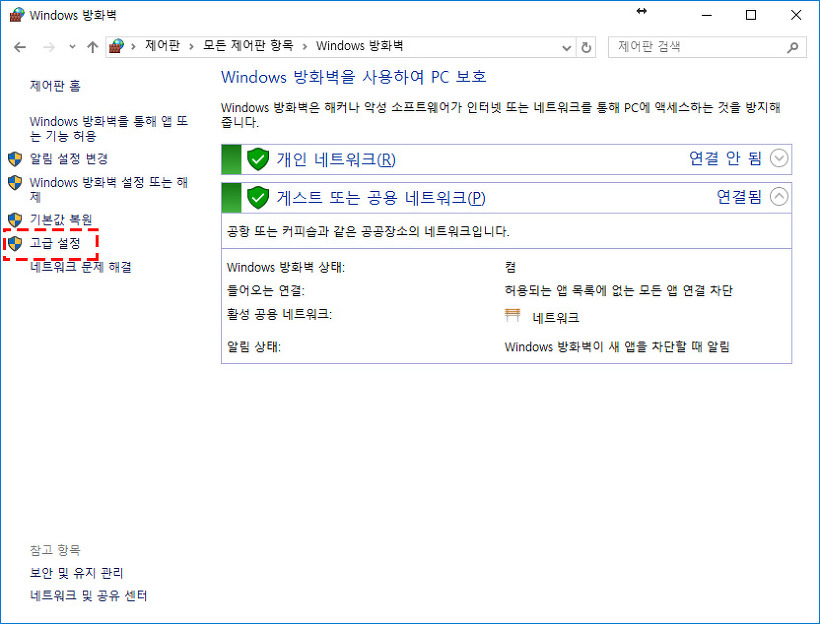The image size is (820, 624).
Task: Click 기본값 복원 link
Action: click(x=61, y=220)
